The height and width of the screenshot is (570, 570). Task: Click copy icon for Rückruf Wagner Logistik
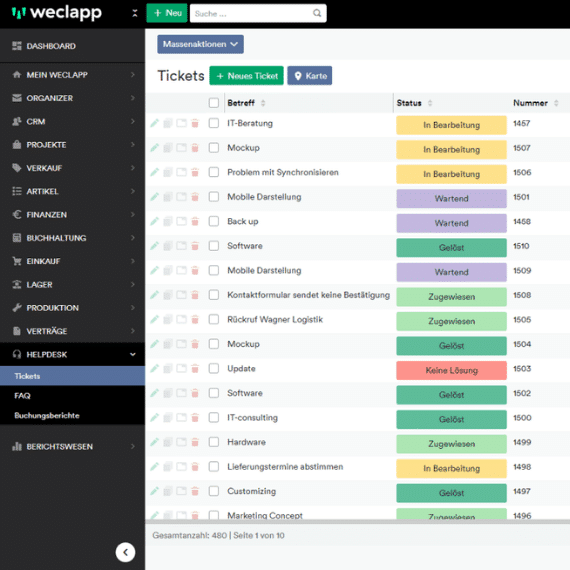pos(168,320)
